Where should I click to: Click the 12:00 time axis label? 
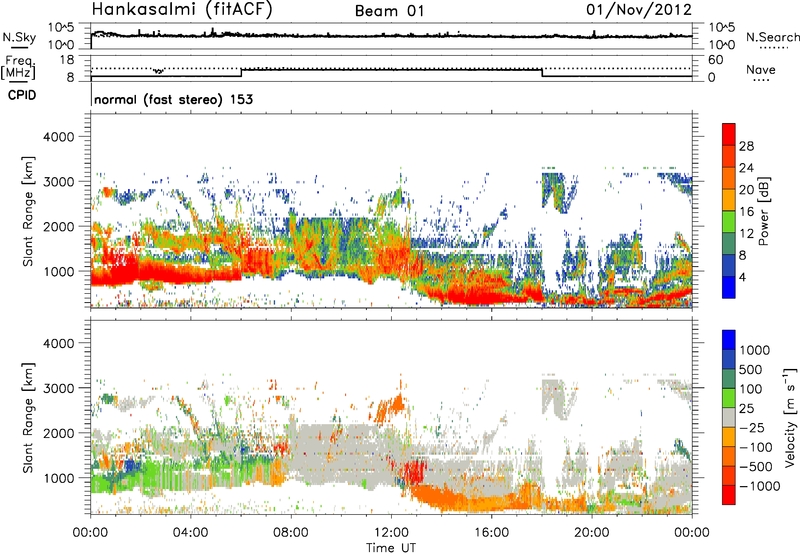[391, 533]
